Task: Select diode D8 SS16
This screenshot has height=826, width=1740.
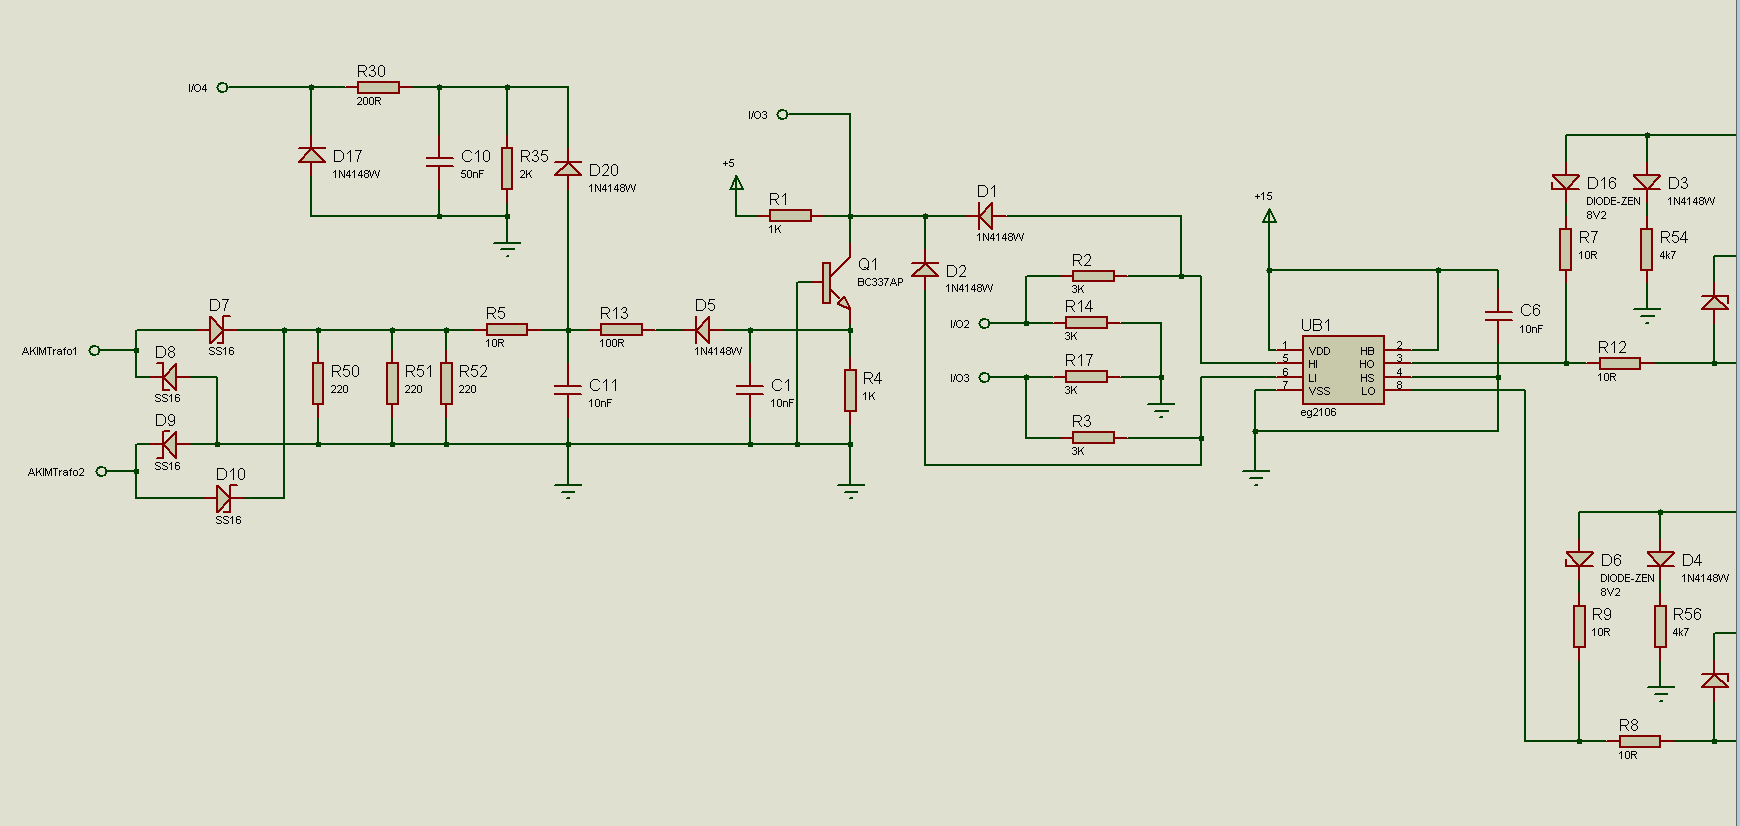Action: (168, 377)
